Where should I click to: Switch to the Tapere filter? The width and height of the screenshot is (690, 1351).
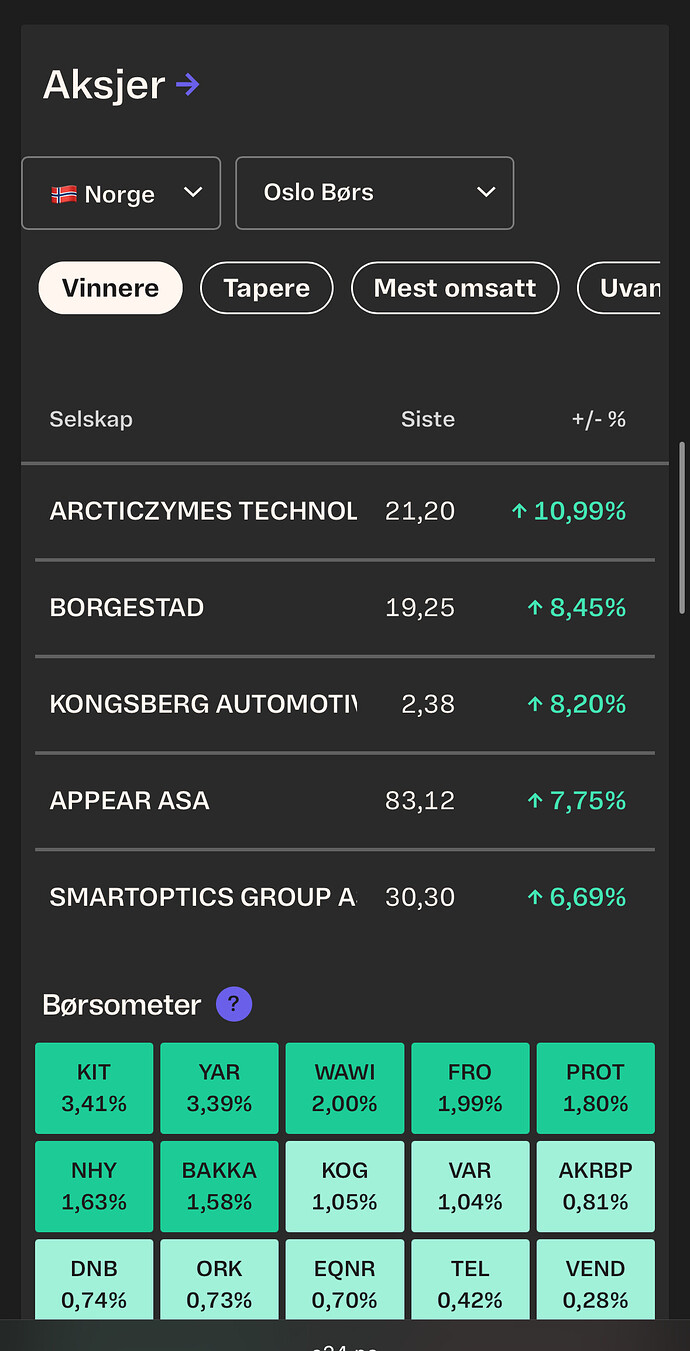pyautogui.click(x=266, y=288)
